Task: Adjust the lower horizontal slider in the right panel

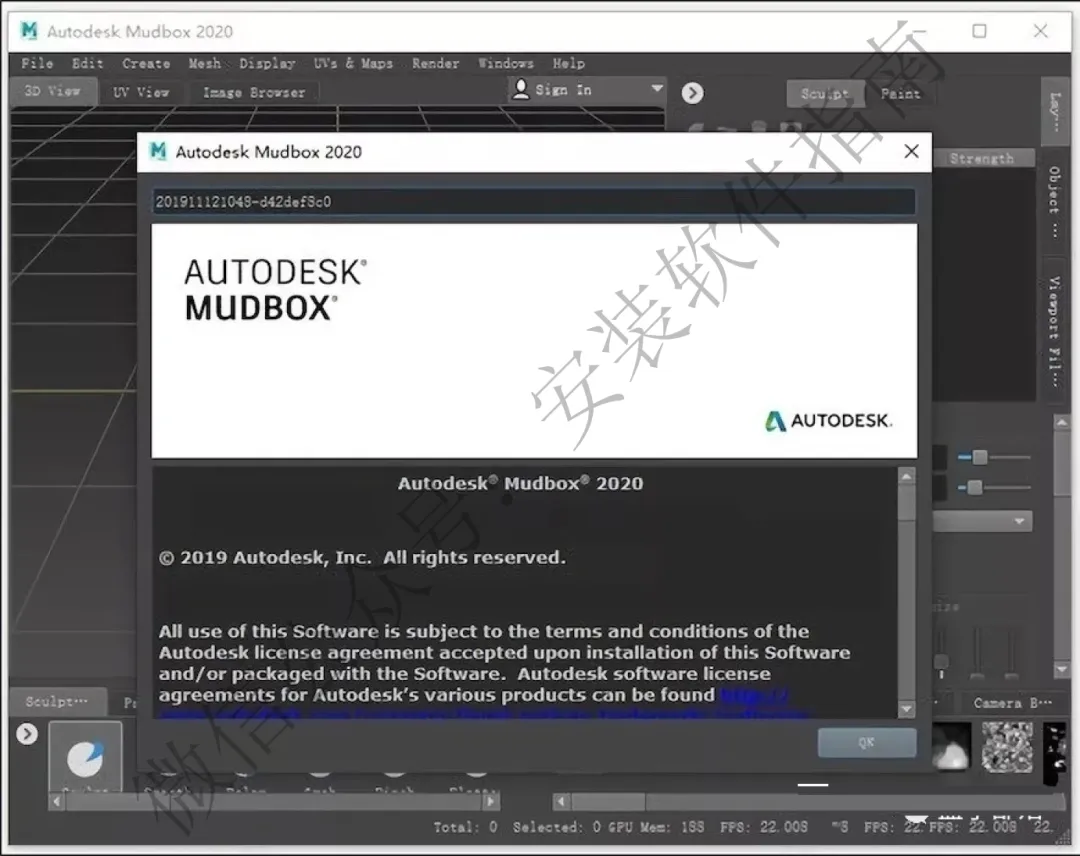Action: pos(974,488)
